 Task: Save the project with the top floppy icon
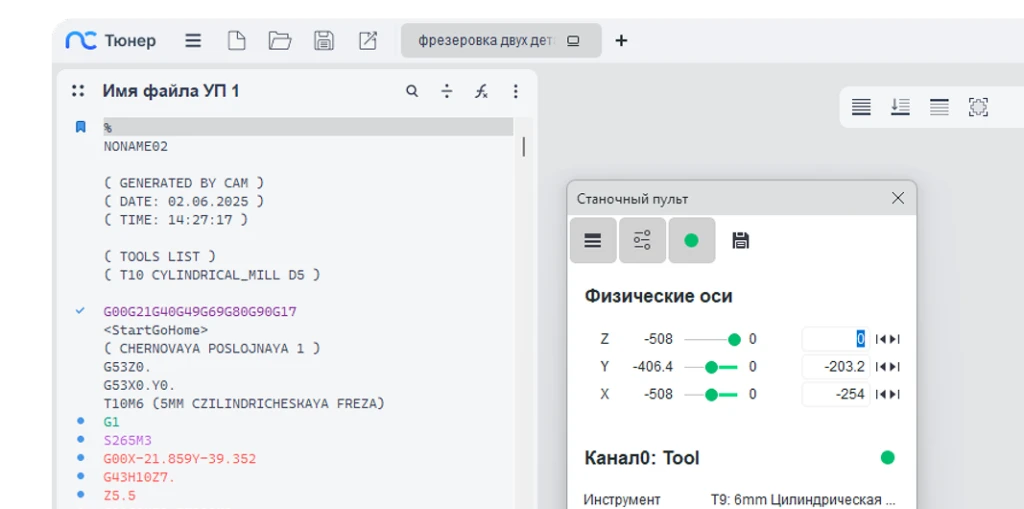324,41
